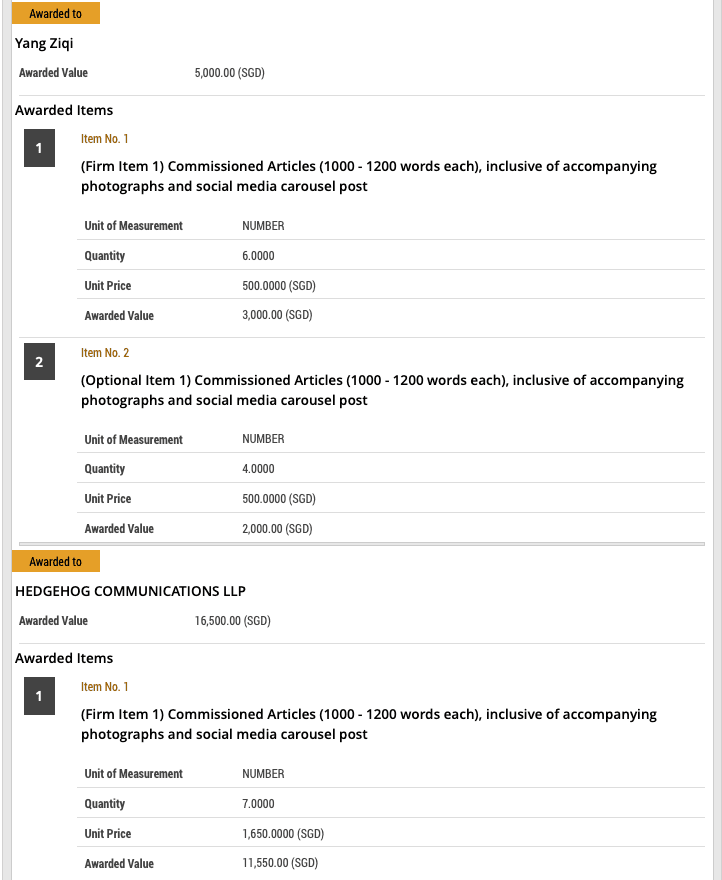The height and width of the screenshot is (880, 722).
Task: Click the 16,500.00 (SGD) awarded value
Action: coord(232,621)
